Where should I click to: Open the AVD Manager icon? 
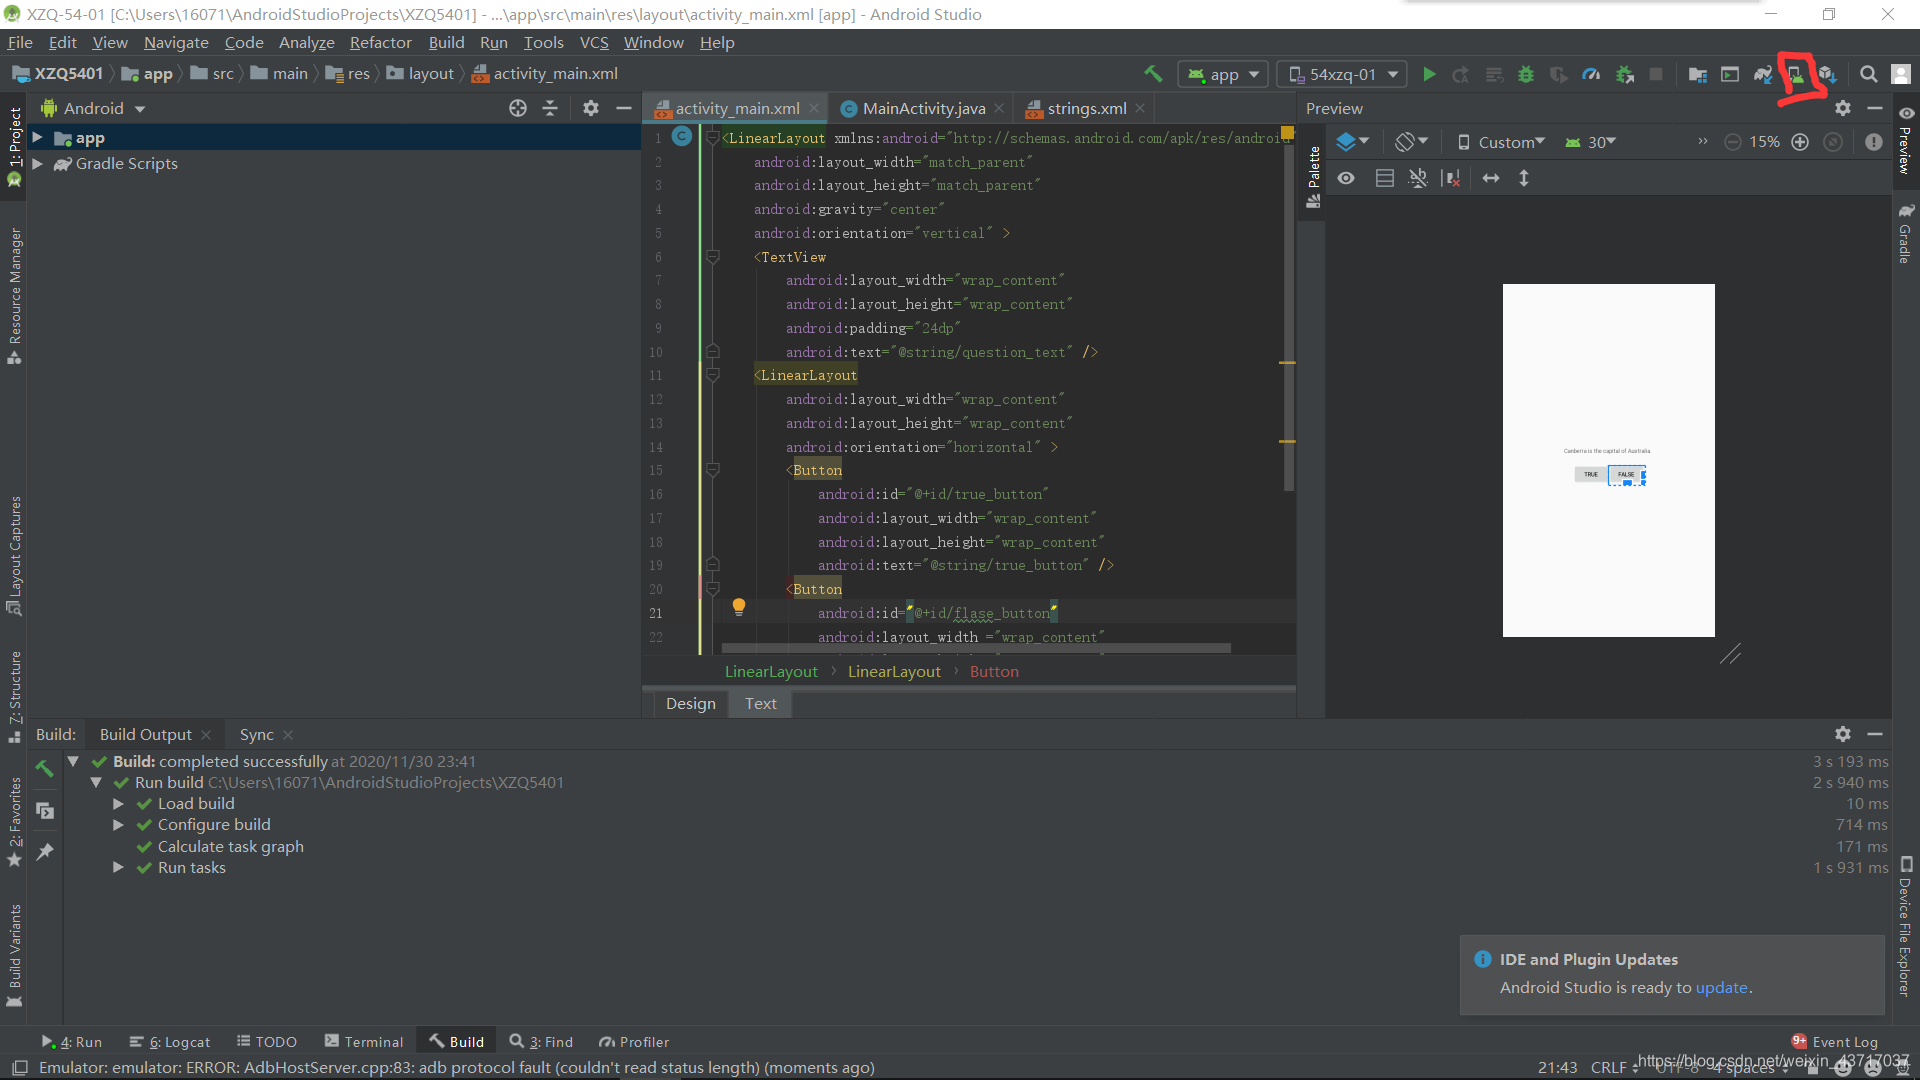point(1796,74)
